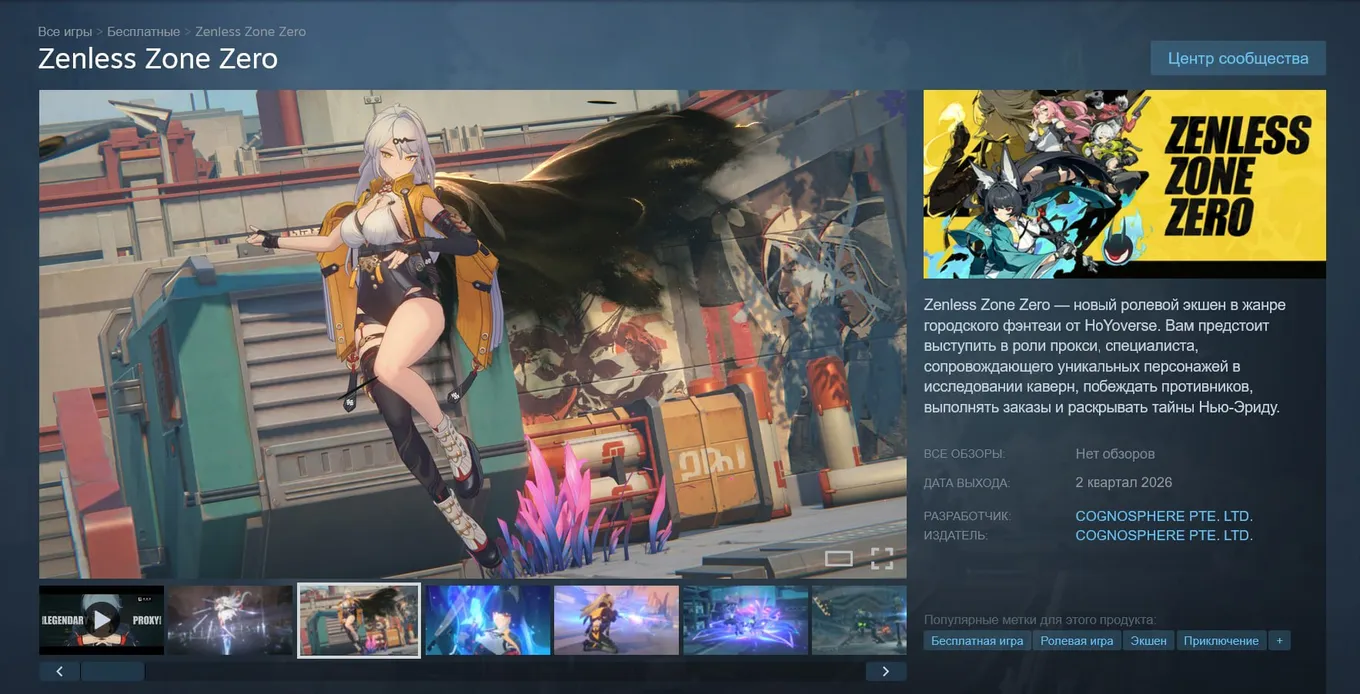Go to Все игры breadcrumb
Screen dimensions: 1360x694
pos(65,31)
